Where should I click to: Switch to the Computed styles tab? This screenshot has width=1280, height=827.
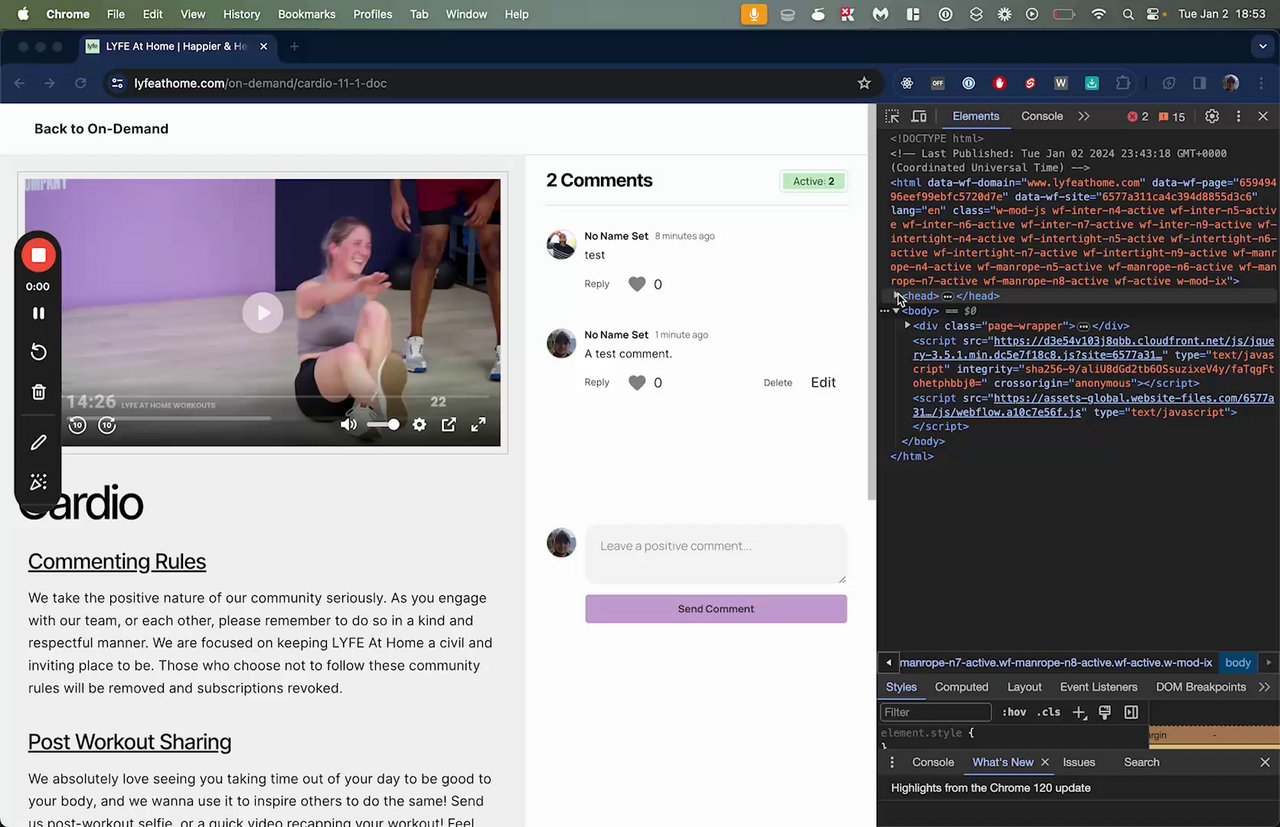tap(962, 687)
